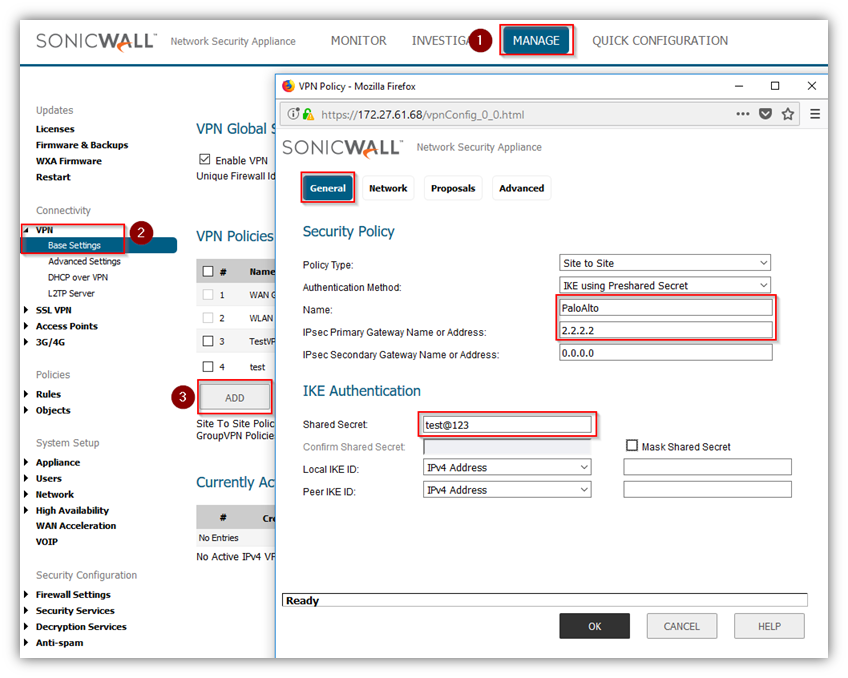Viewport: 848px width, 678px height.
Task: Switch to the Network tab
Action: (x=388, y=188)
